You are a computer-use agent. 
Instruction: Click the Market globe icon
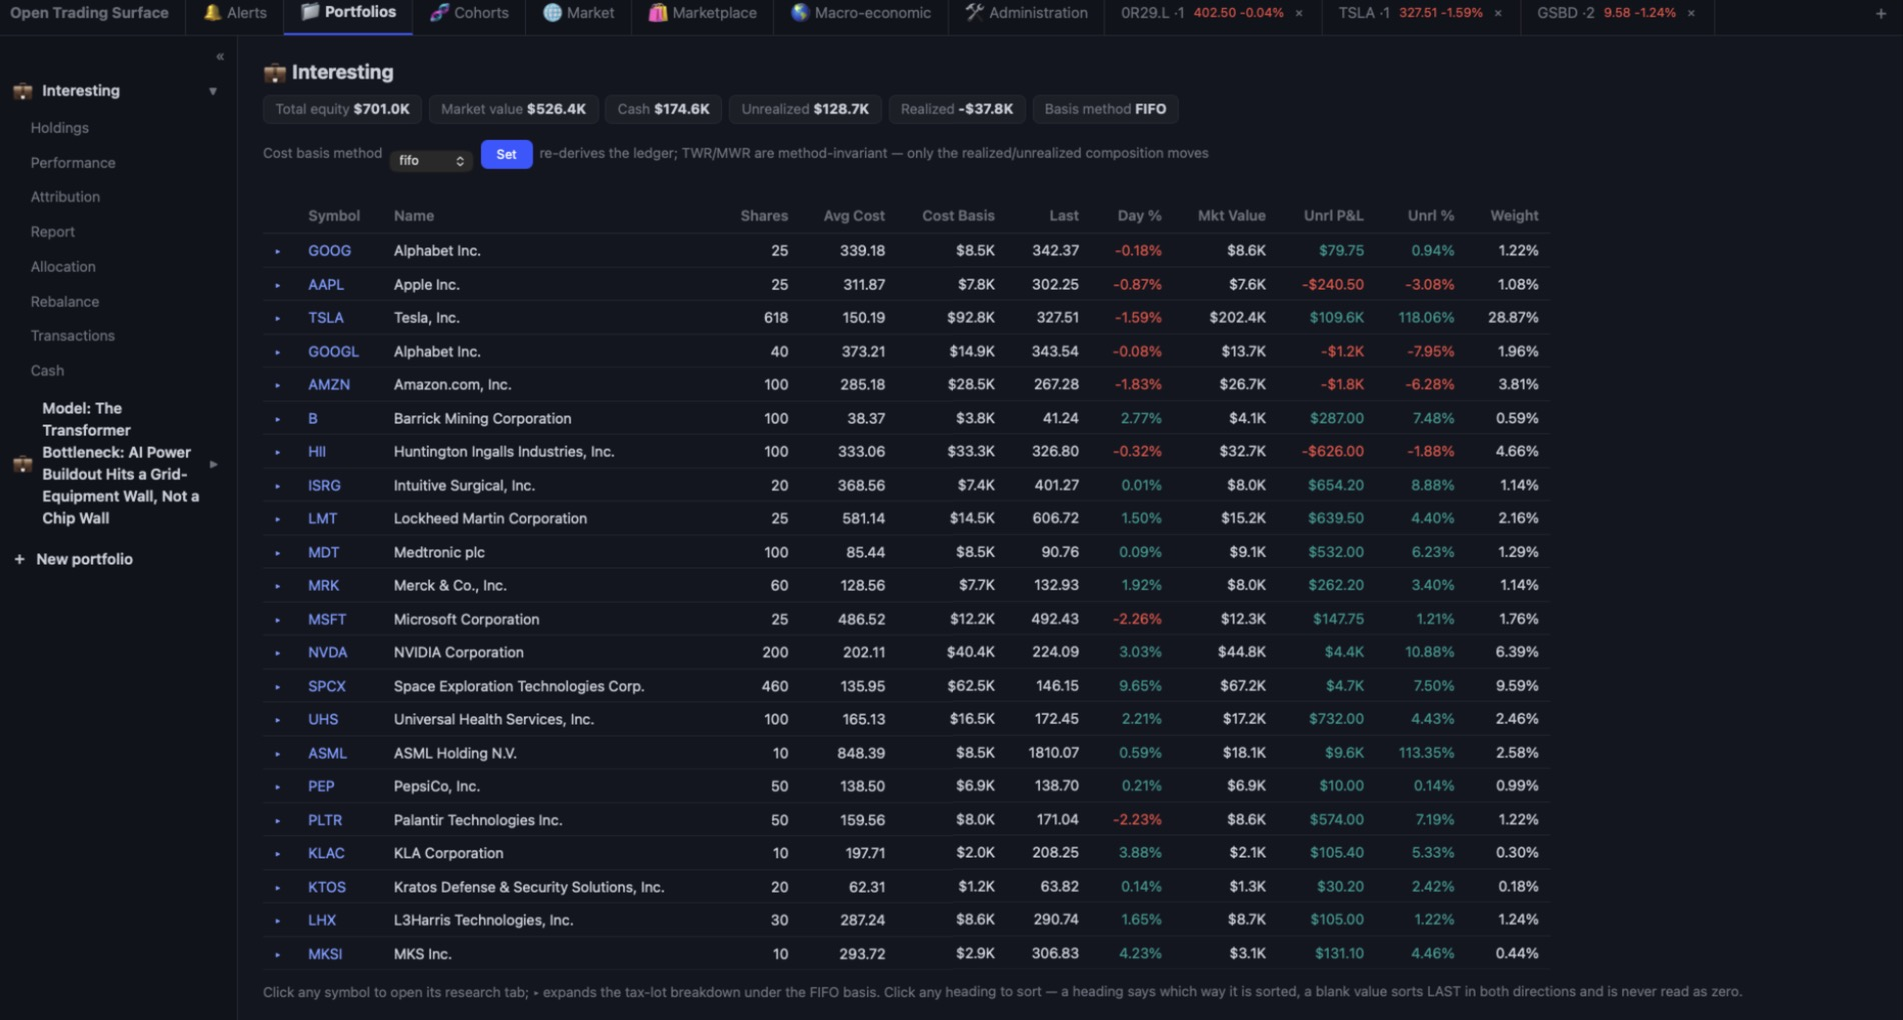tap(552, 13)
